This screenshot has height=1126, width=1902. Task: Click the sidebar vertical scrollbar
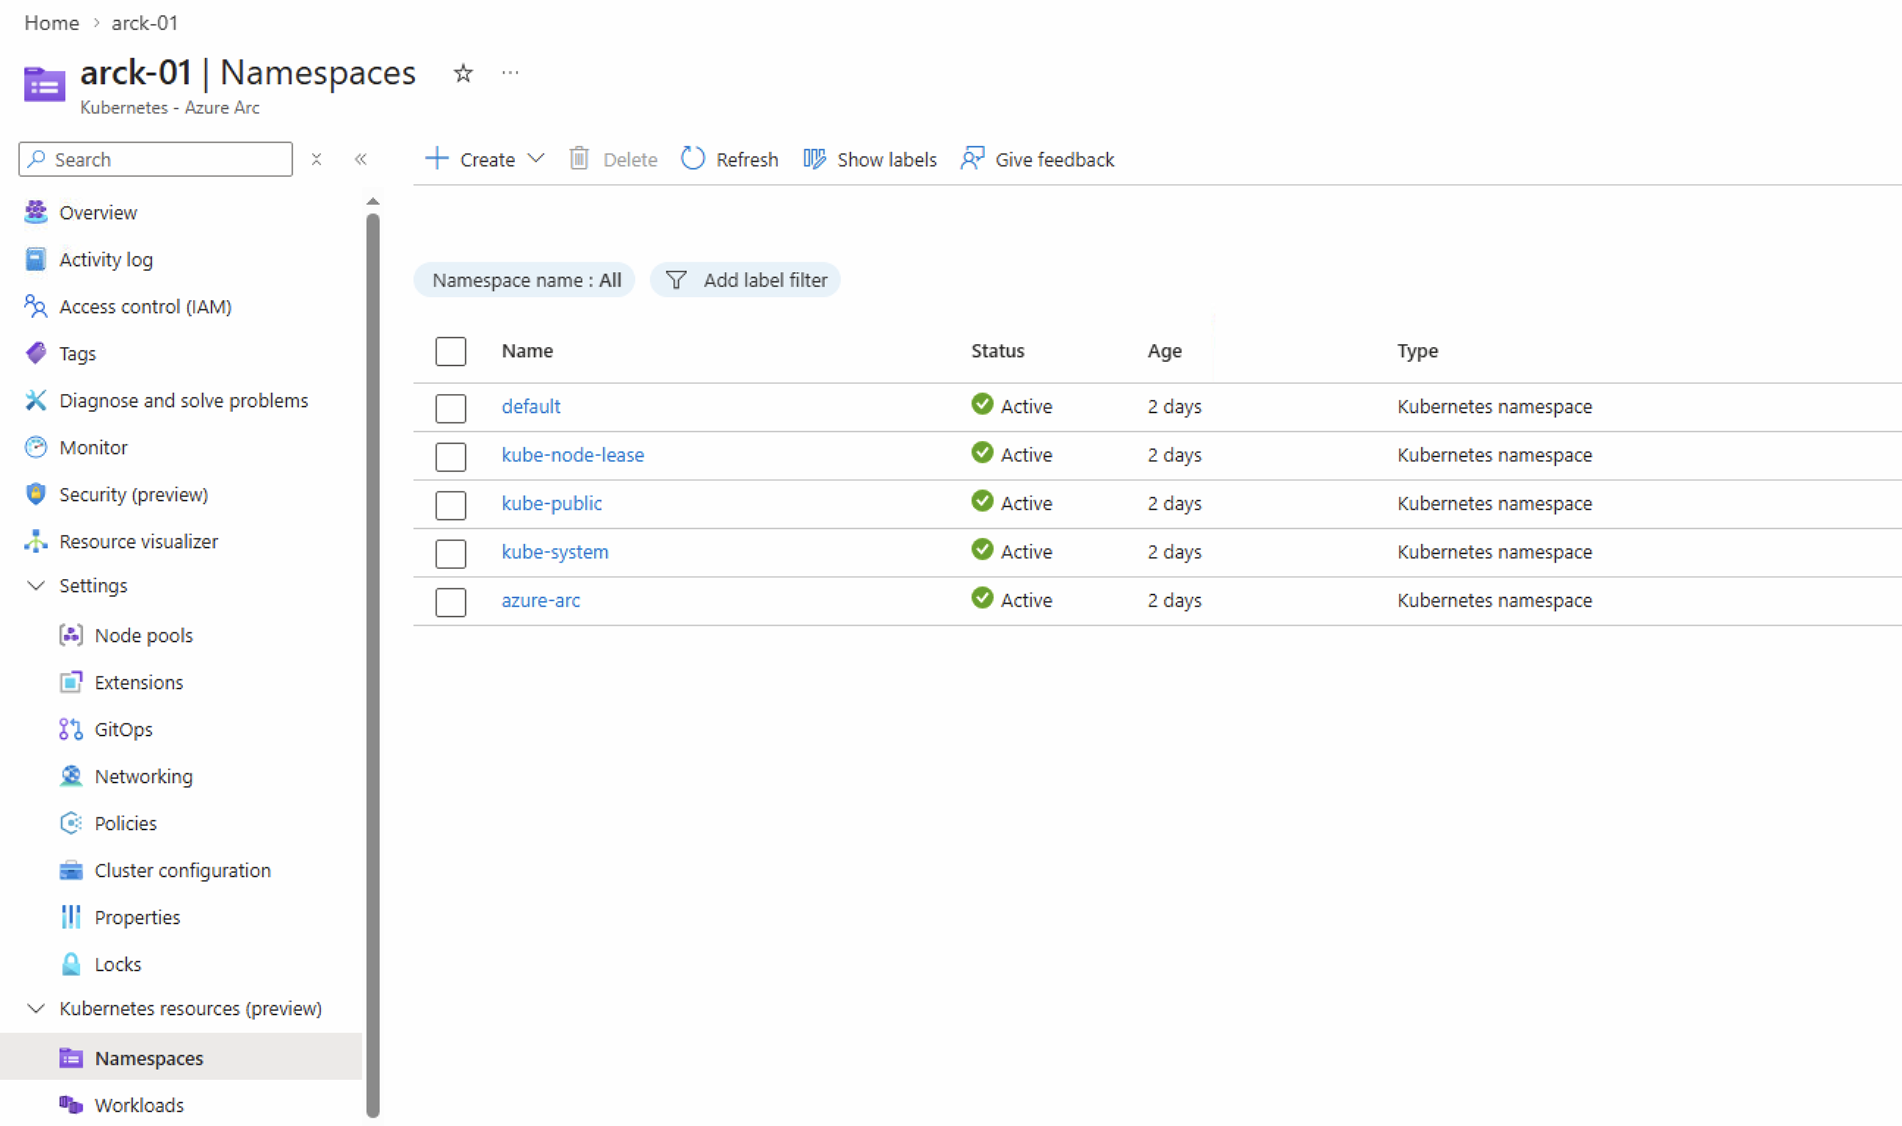pyautogui.click(x=373, y=660)
